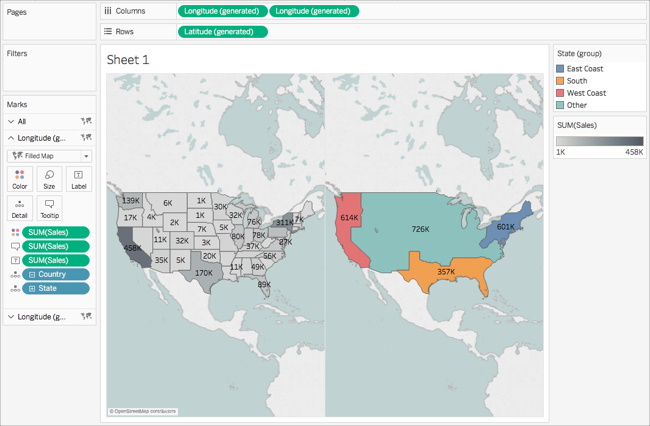
Task: Open the Color marks card button
Action: (19, 179)
